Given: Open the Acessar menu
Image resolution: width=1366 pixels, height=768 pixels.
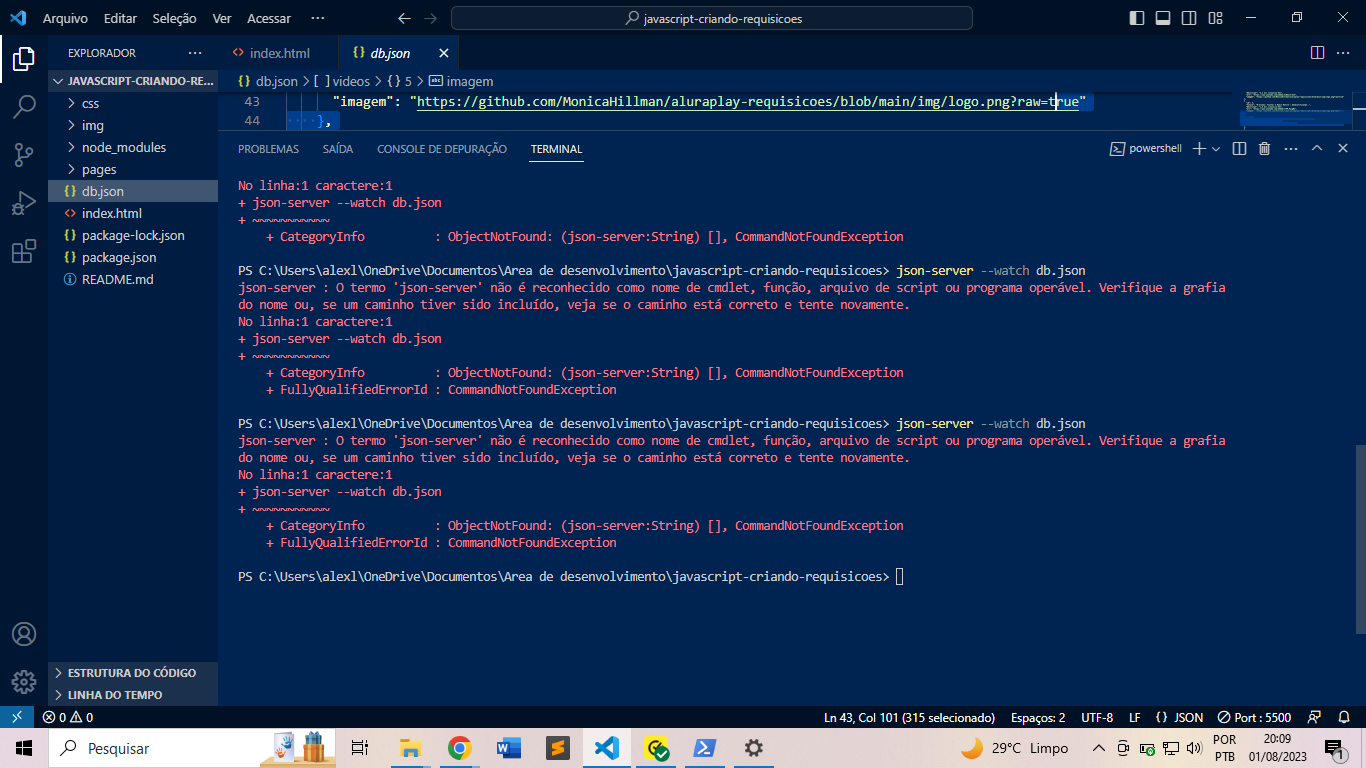Looking at the screenshot, I should 269,18.
